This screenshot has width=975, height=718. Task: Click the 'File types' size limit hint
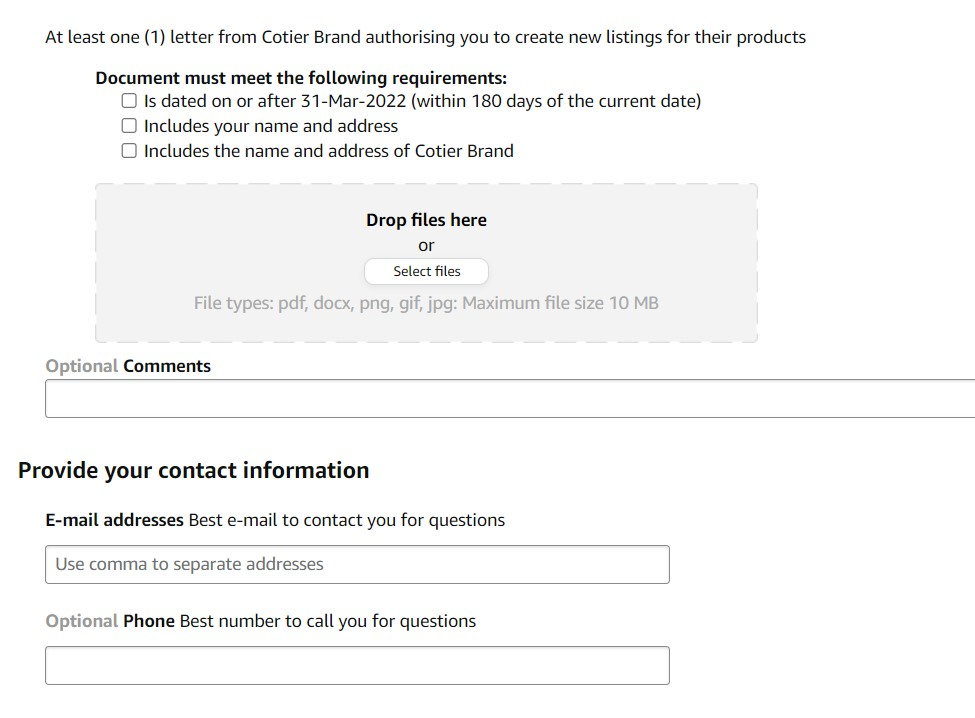coord(426,303)
